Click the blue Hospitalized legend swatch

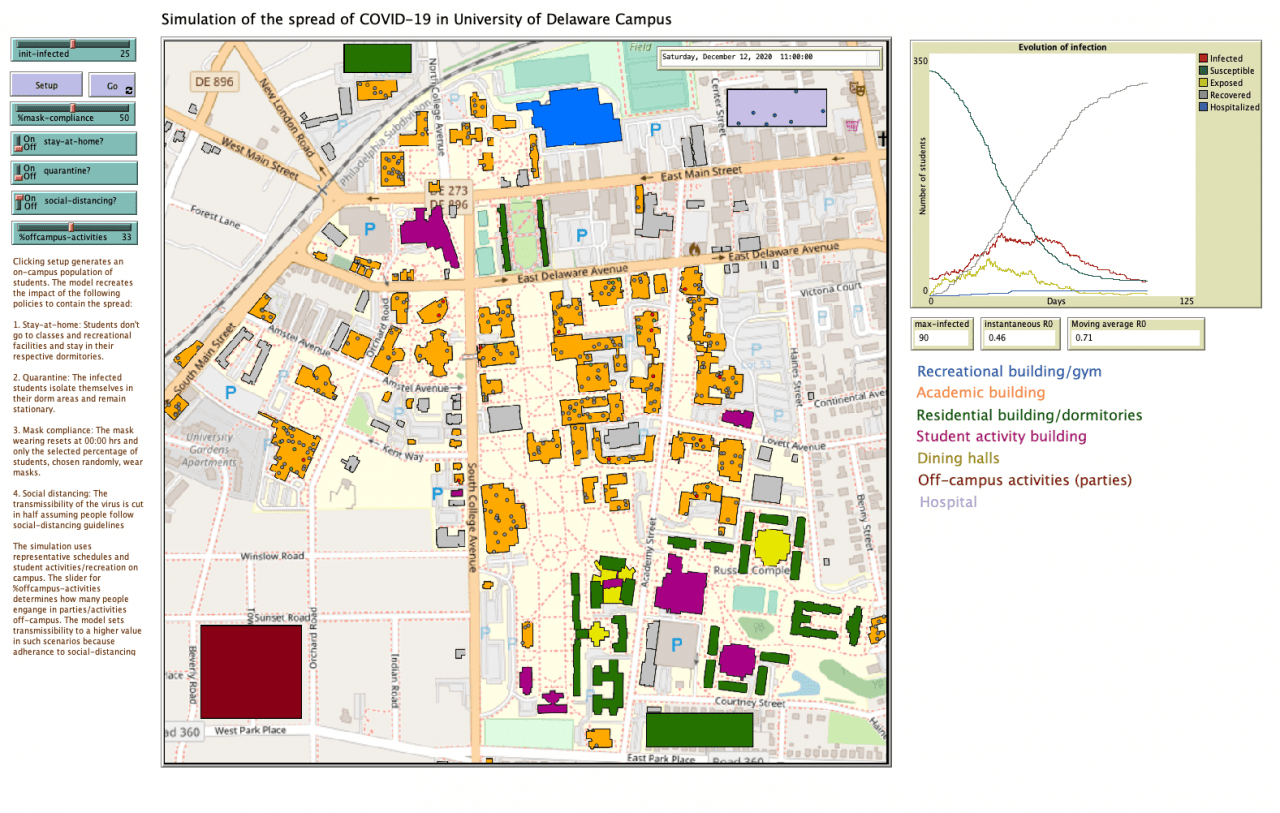pos(1204,107)
